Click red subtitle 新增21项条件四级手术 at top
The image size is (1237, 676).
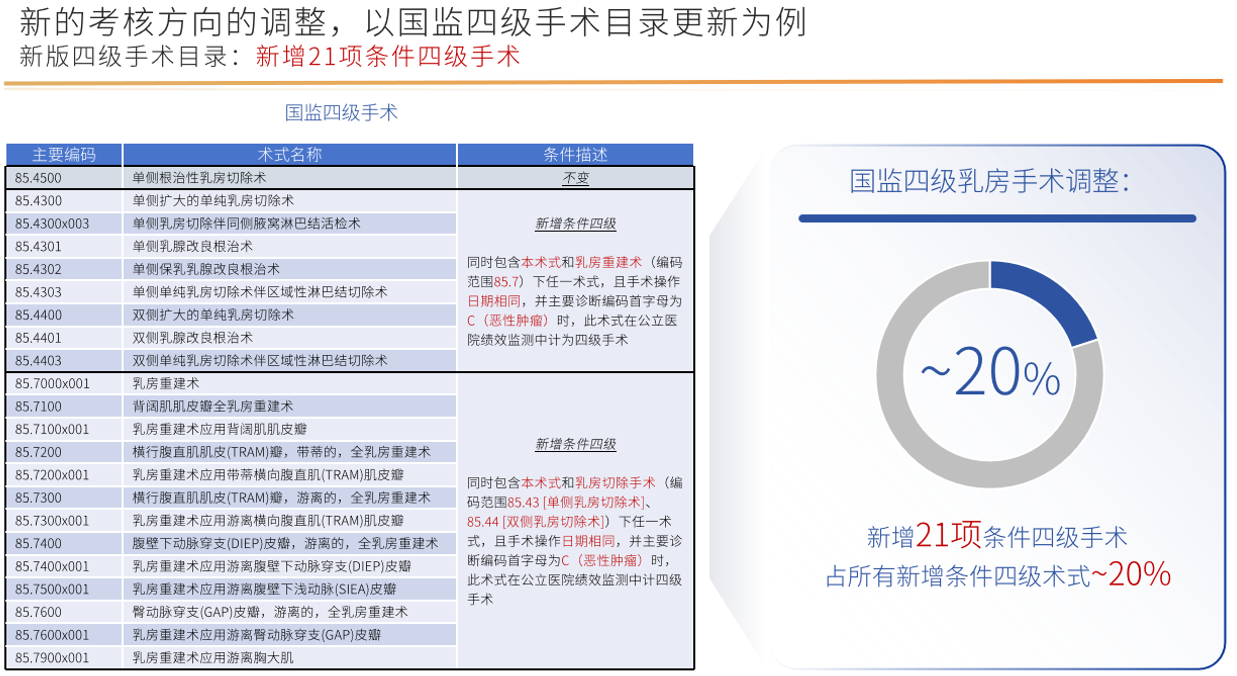click(388, 56)
